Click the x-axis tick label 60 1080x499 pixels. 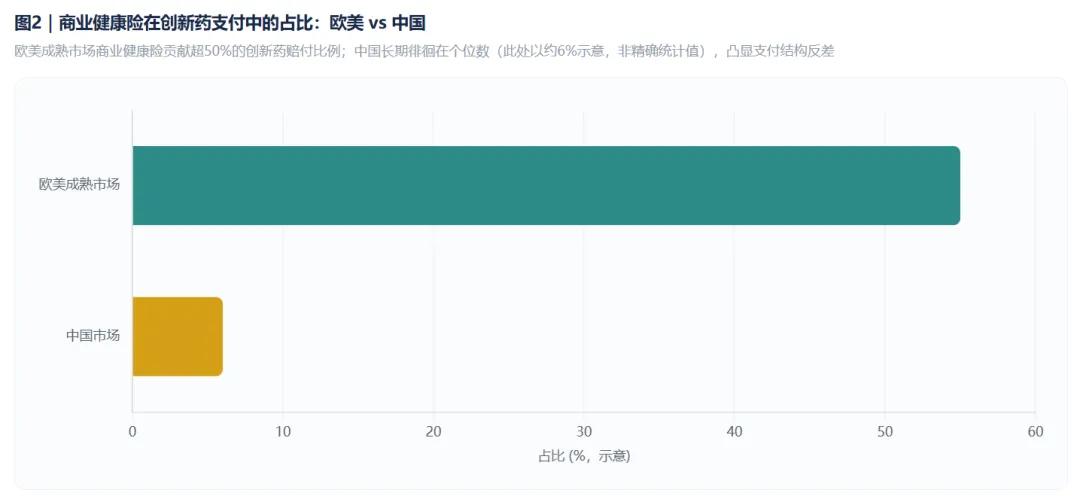pyautogui.click(x=1035, y=432)
